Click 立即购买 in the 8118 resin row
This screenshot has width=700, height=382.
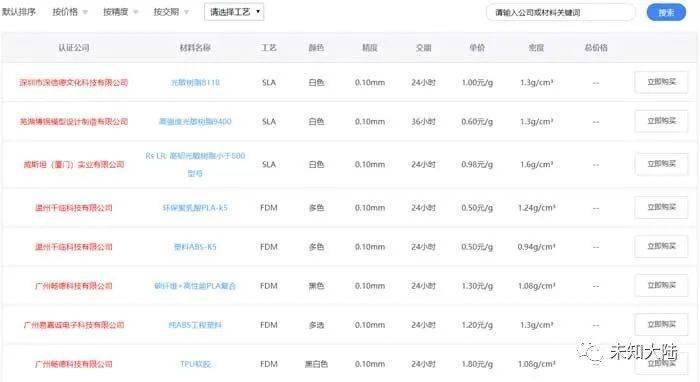[661, 82]
